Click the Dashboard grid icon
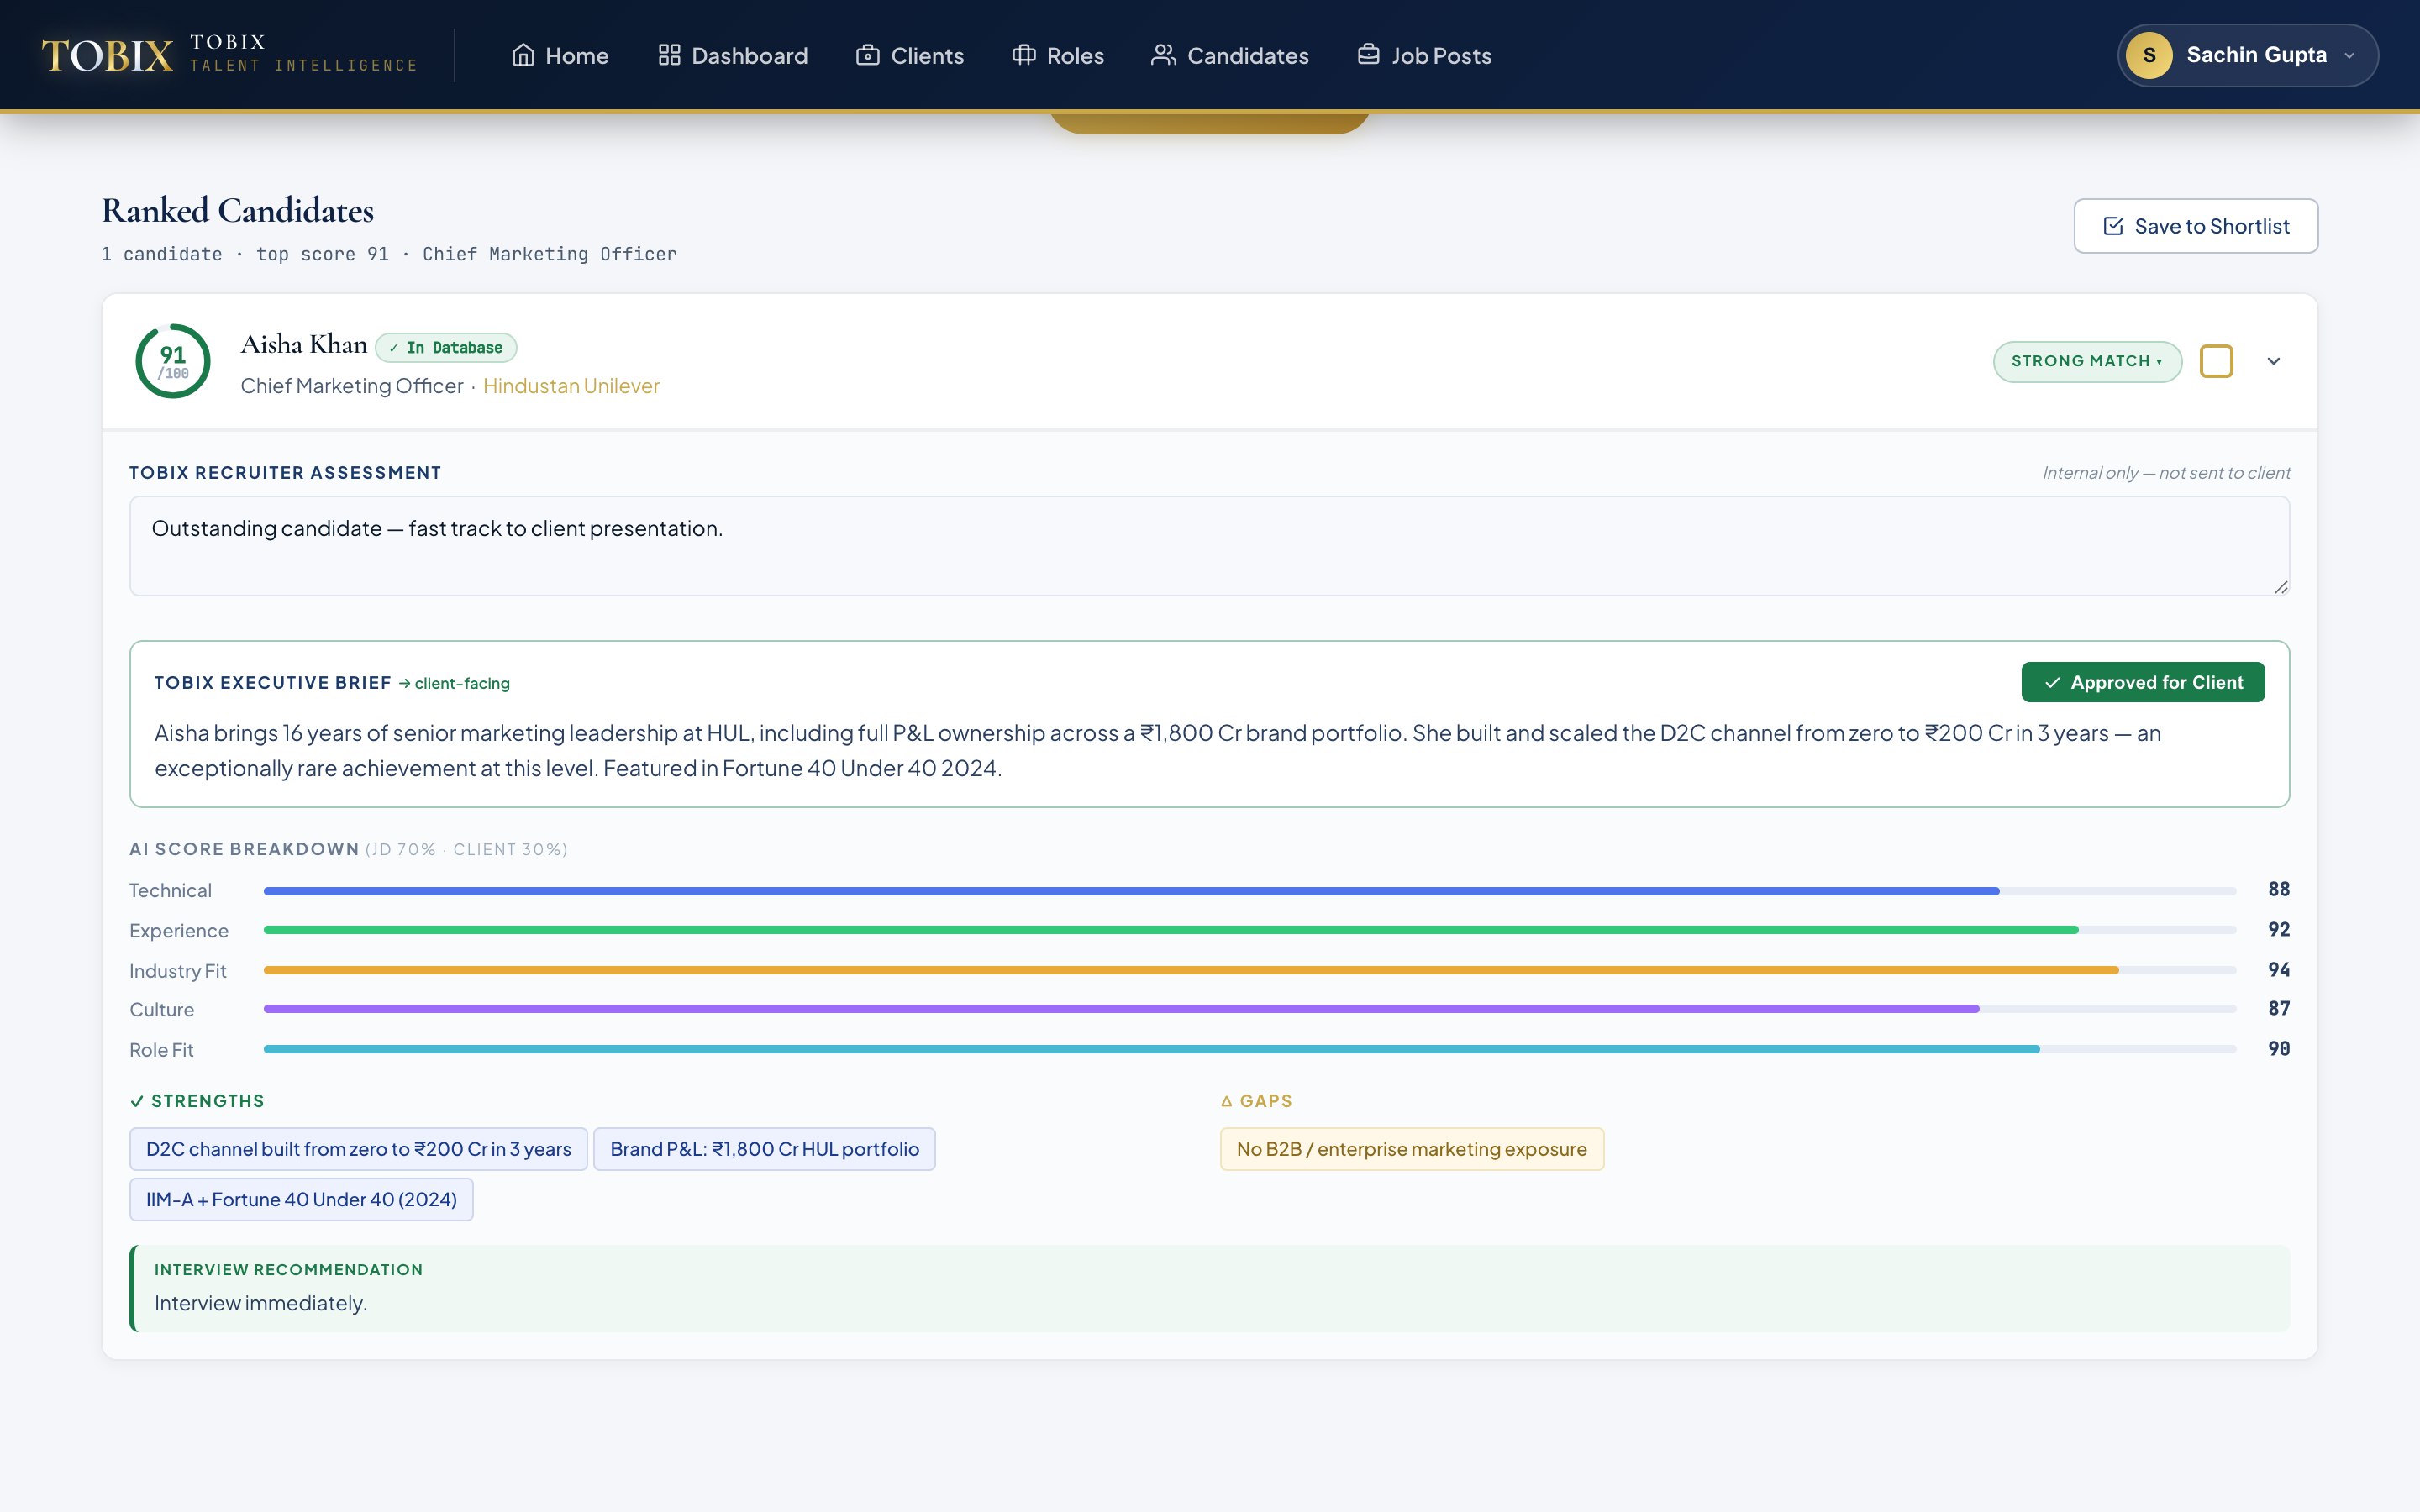2420x1512 pixels. 669,55
